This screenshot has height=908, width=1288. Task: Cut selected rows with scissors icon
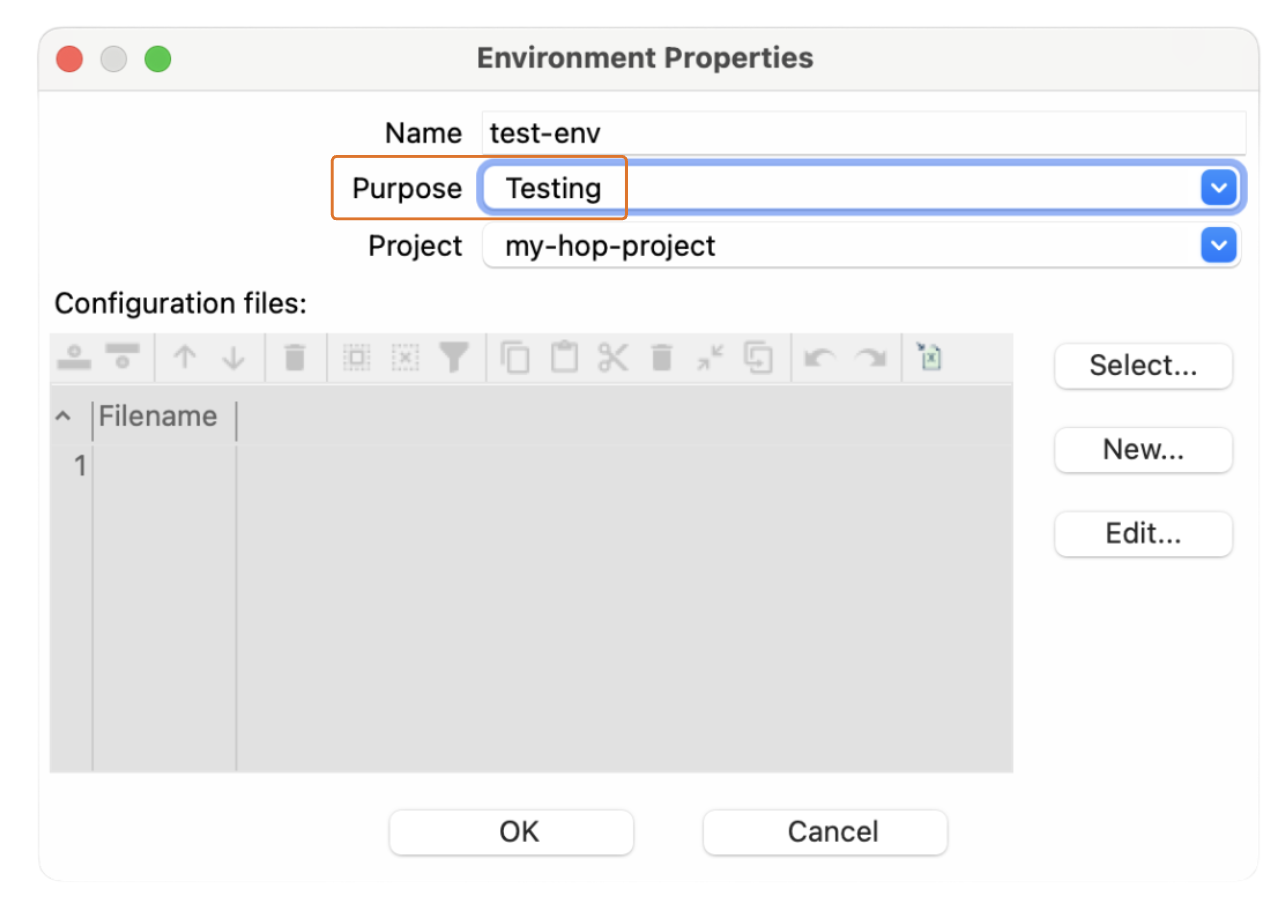click(x=613, y=357)
